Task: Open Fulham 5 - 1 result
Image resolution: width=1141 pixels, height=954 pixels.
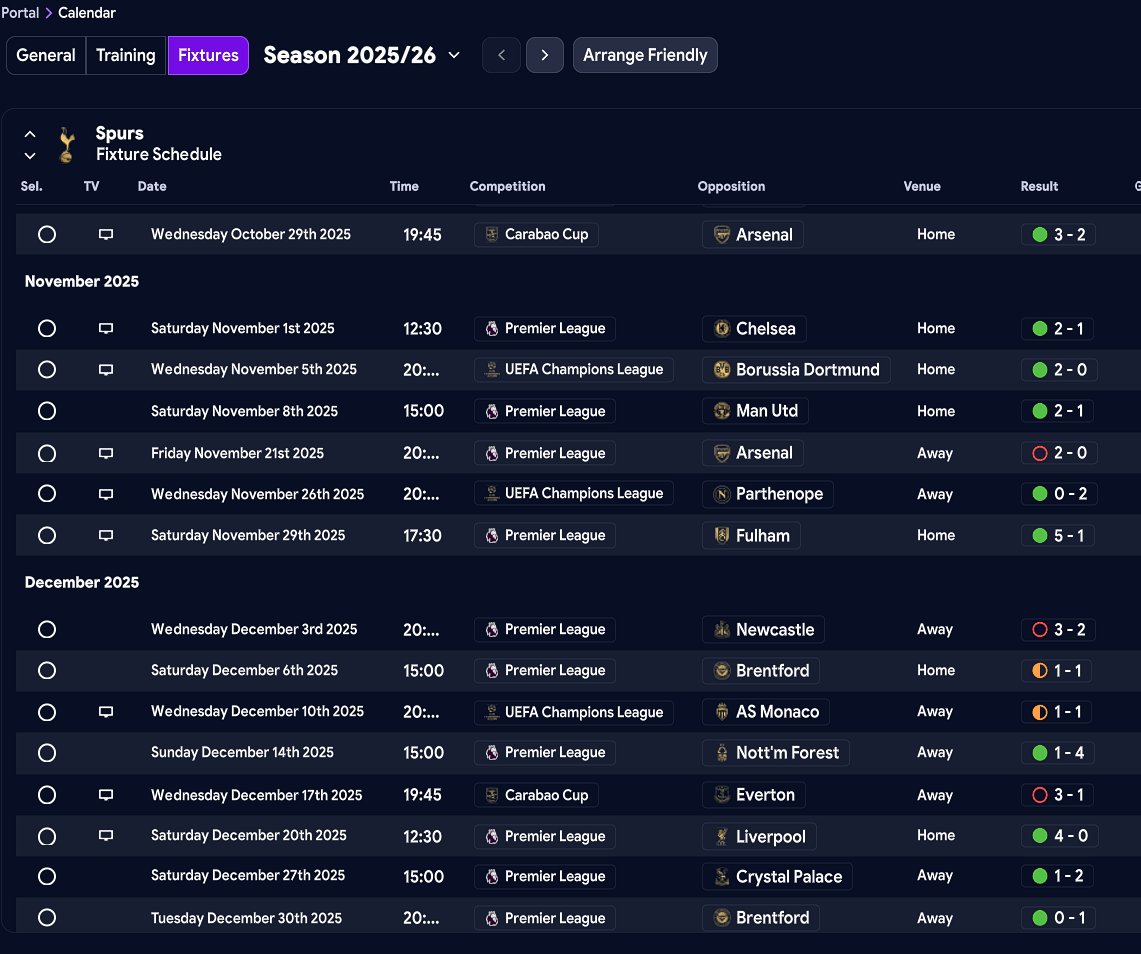Action: 1059,536
